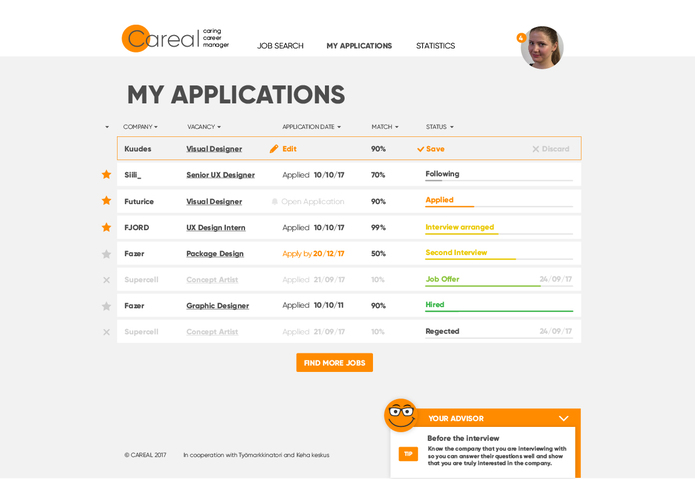The image size is (695, 494).
Task: Open Concept Artist link in Regected row
Action: click(x=212, y=332)
